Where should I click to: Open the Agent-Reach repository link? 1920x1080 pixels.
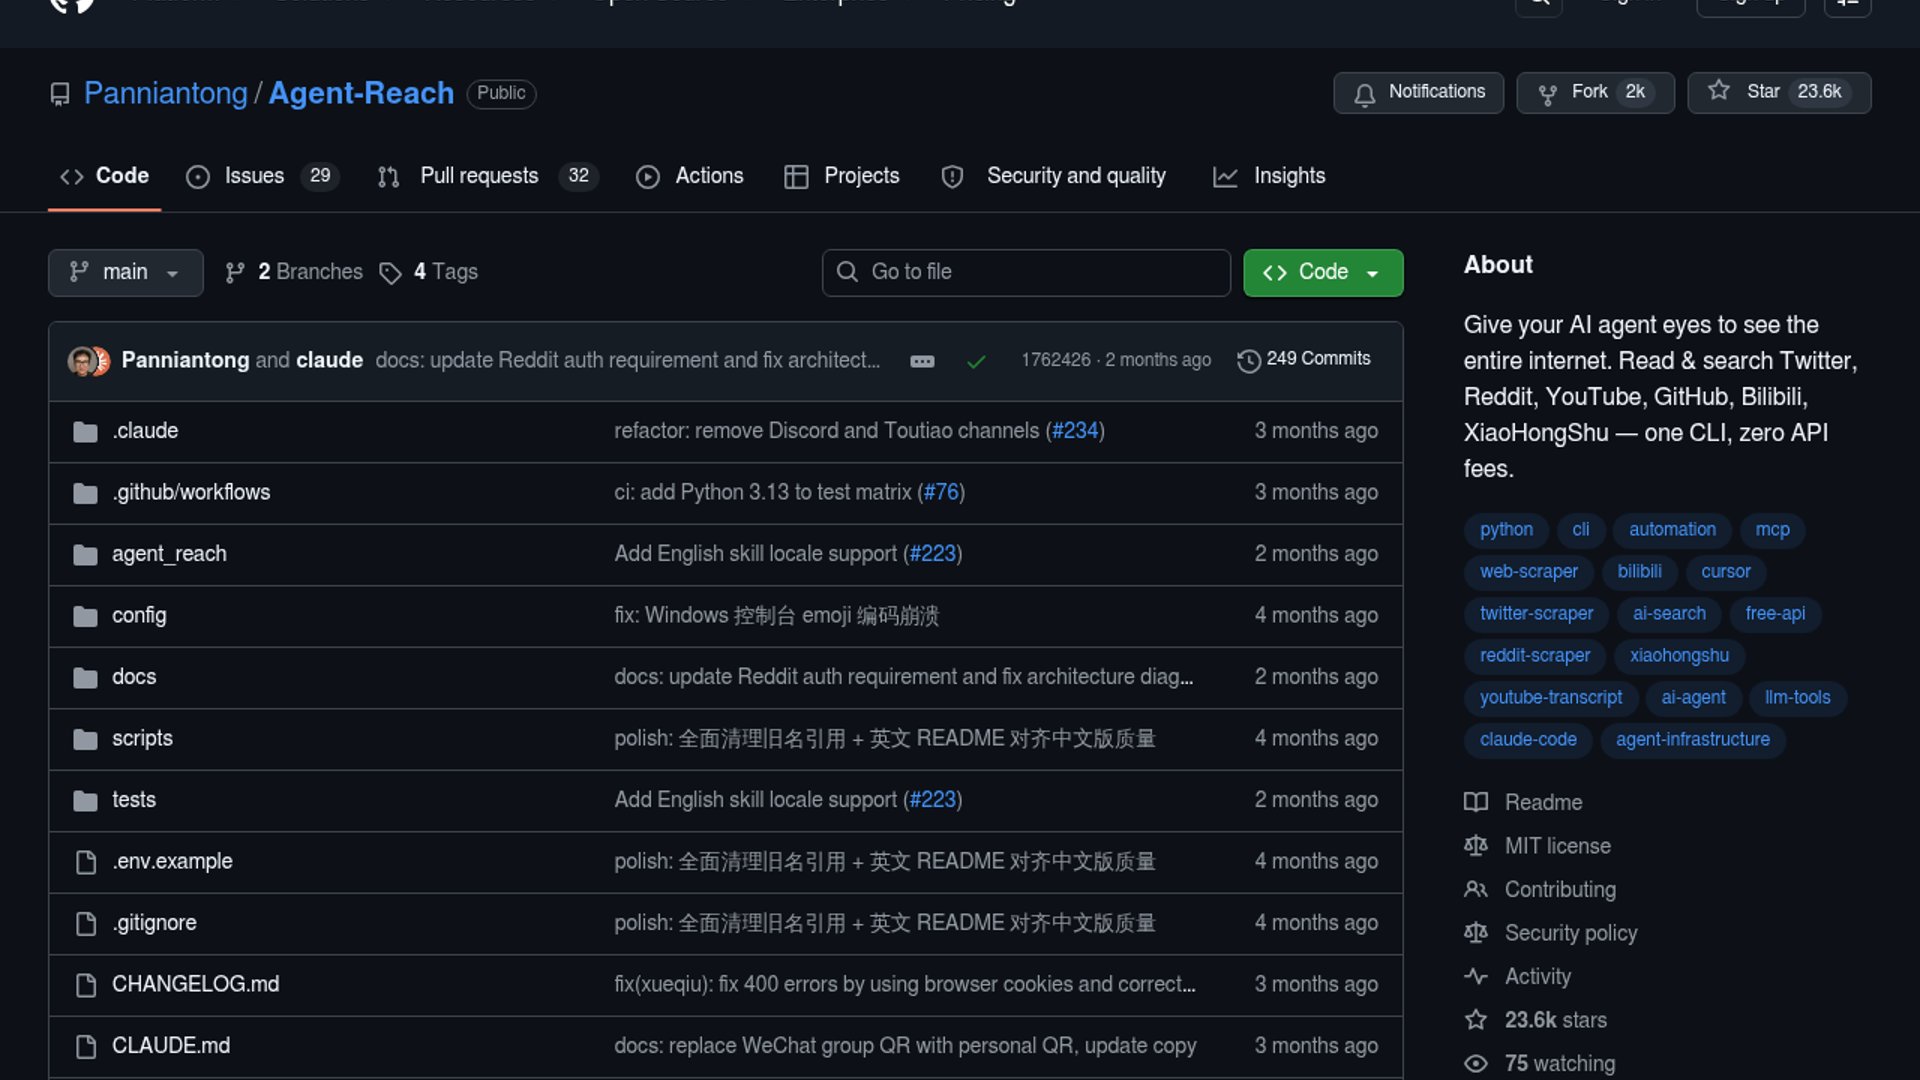click(361, 93)
